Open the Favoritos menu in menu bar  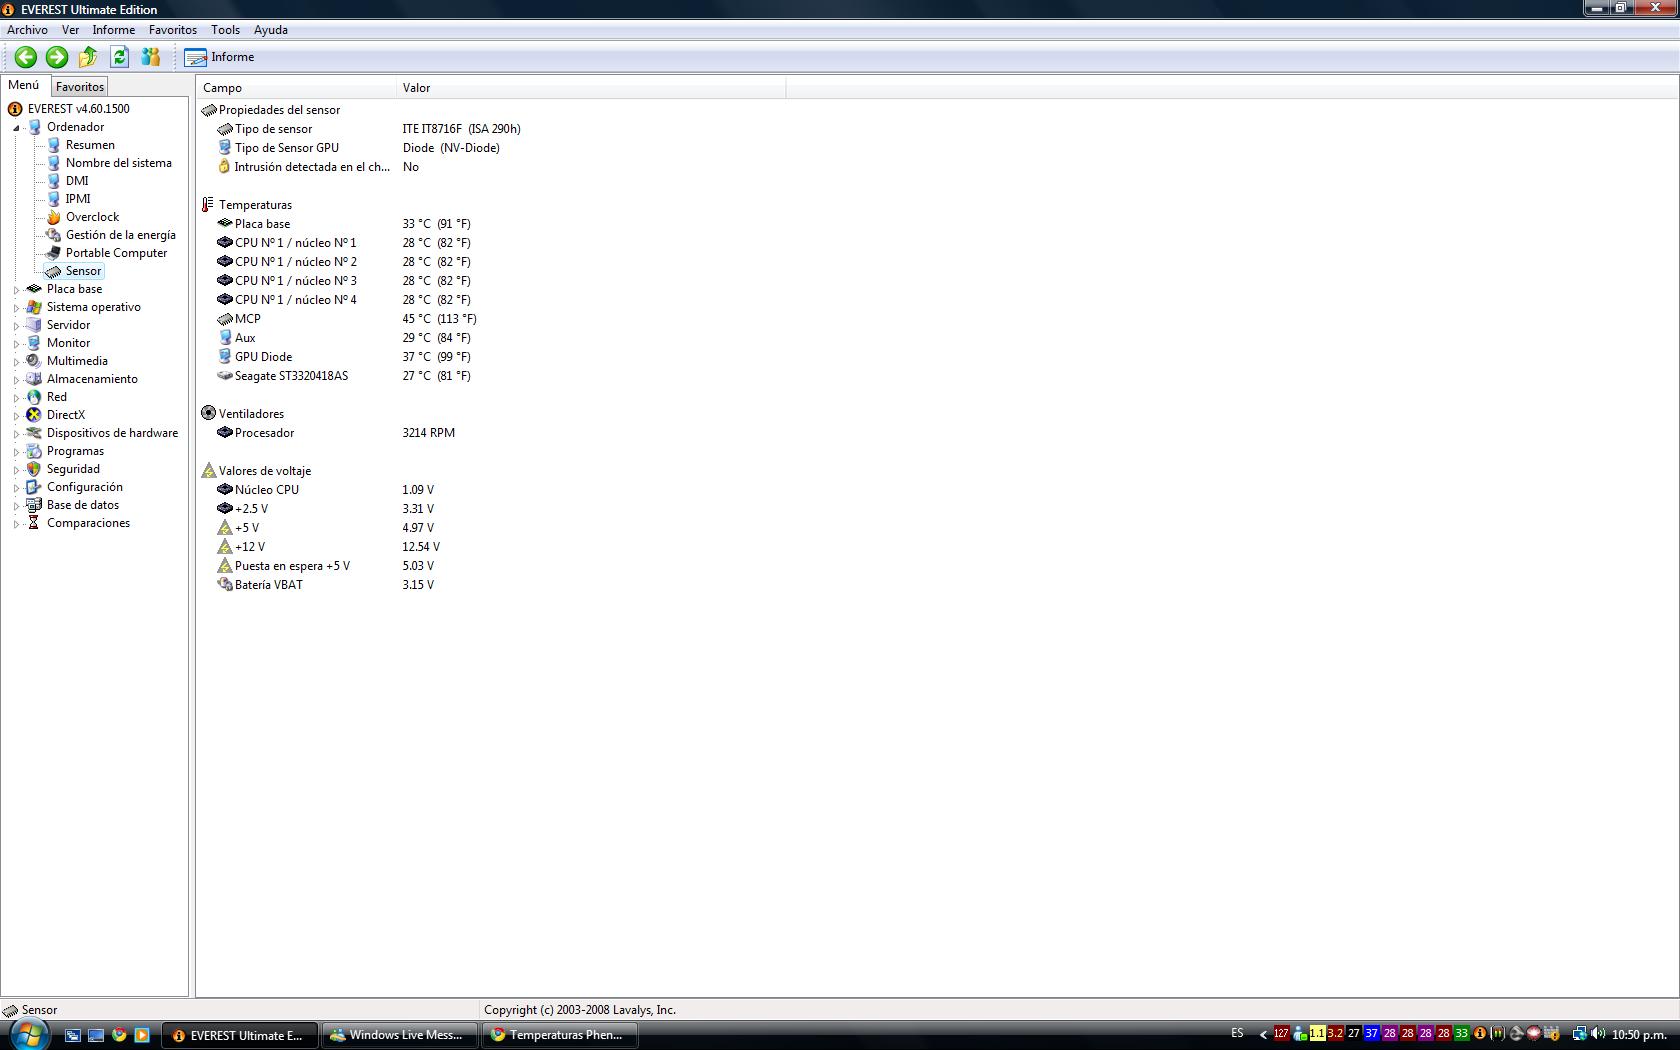pos(172,30)
